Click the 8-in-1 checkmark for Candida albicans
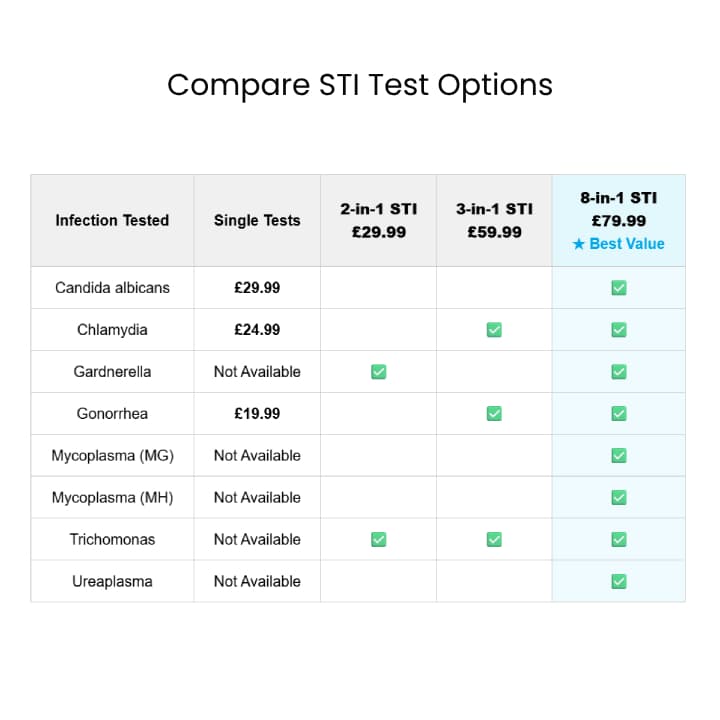The width and height of the screenshot is (720, 720). (619, 288)
